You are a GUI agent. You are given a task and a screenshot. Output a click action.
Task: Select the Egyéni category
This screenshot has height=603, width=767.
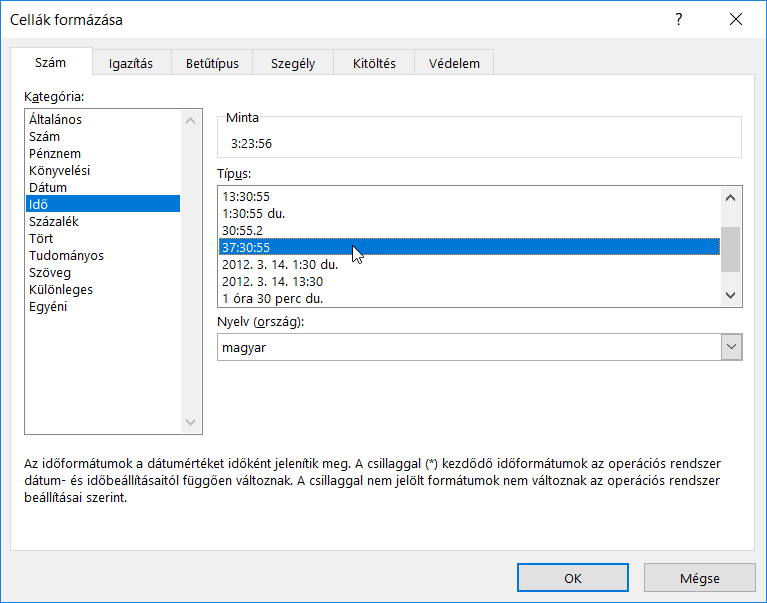pos(49,306)
